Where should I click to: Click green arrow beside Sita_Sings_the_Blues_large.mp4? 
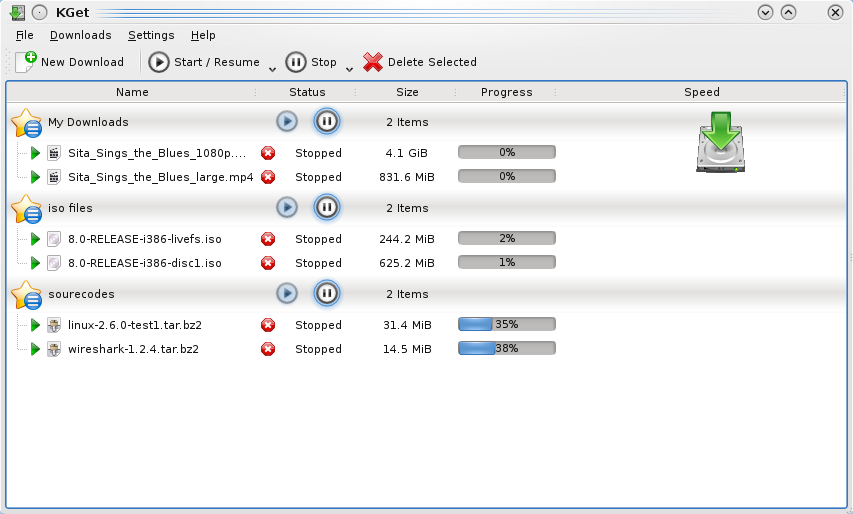(x=35, y=177)
